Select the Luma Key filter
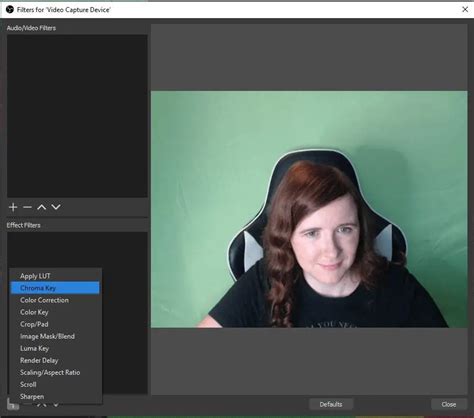The image size is (474, 418). [55, 348]
